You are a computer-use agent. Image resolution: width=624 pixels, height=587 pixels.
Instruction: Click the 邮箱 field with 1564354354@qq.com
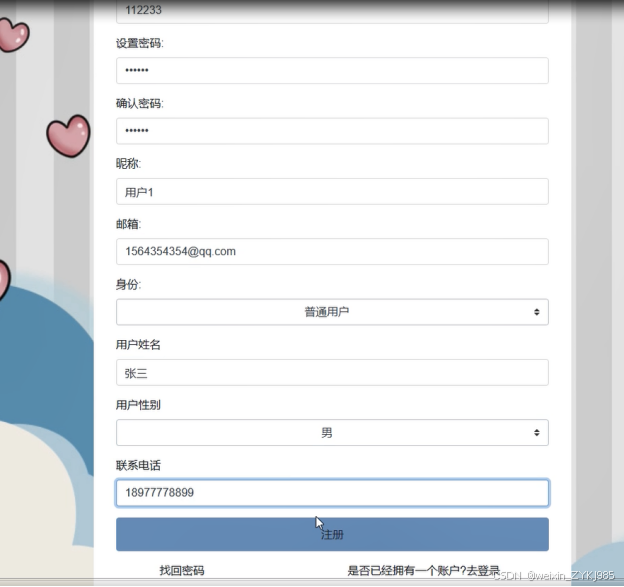pos(332,252)
